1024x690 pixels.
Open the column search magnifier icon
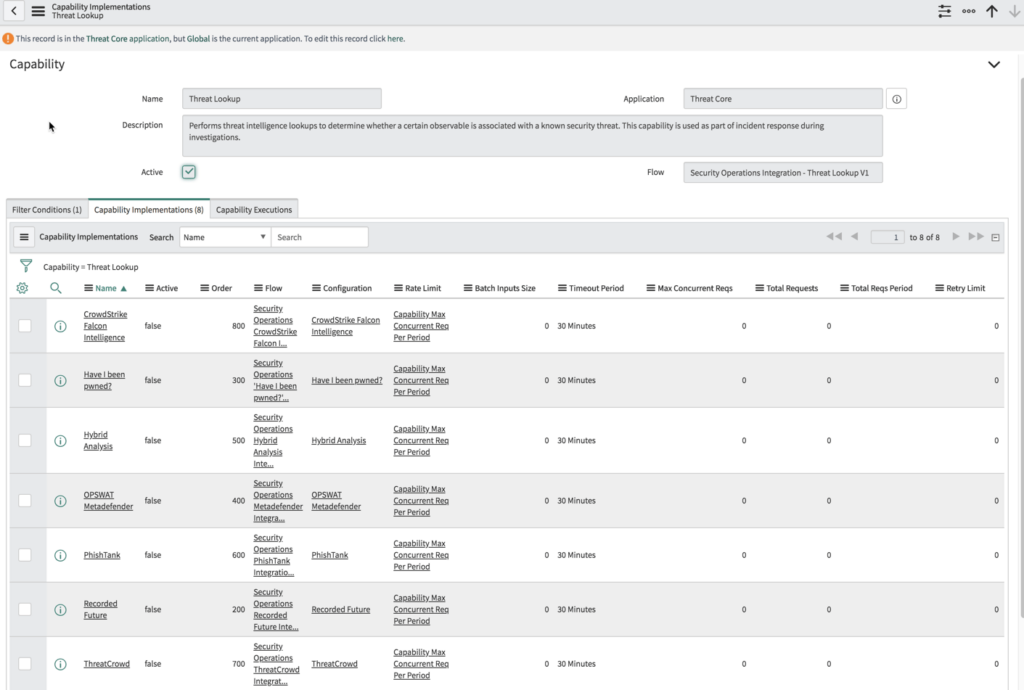pyautogui.click(x=56, y=288)
